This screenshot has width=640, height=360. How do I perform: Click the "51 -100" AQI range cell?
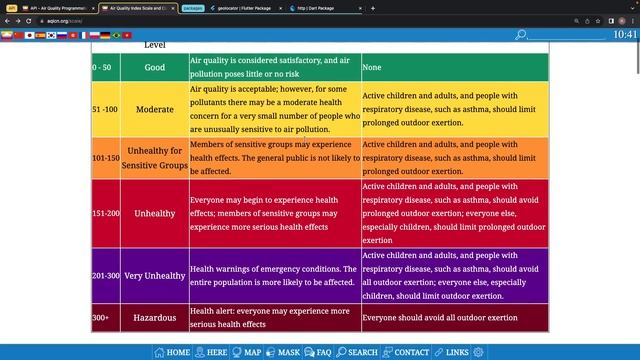(x=106, y=109)
